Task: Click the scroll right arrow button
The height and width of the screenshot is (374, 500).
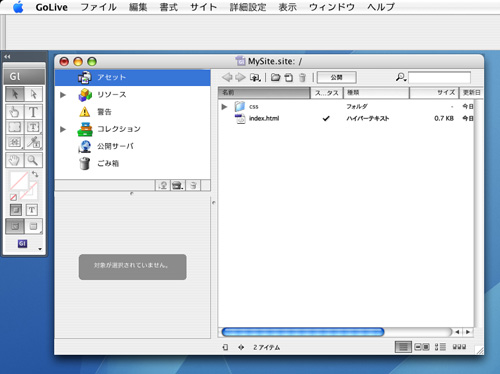Action: point(468,332)
